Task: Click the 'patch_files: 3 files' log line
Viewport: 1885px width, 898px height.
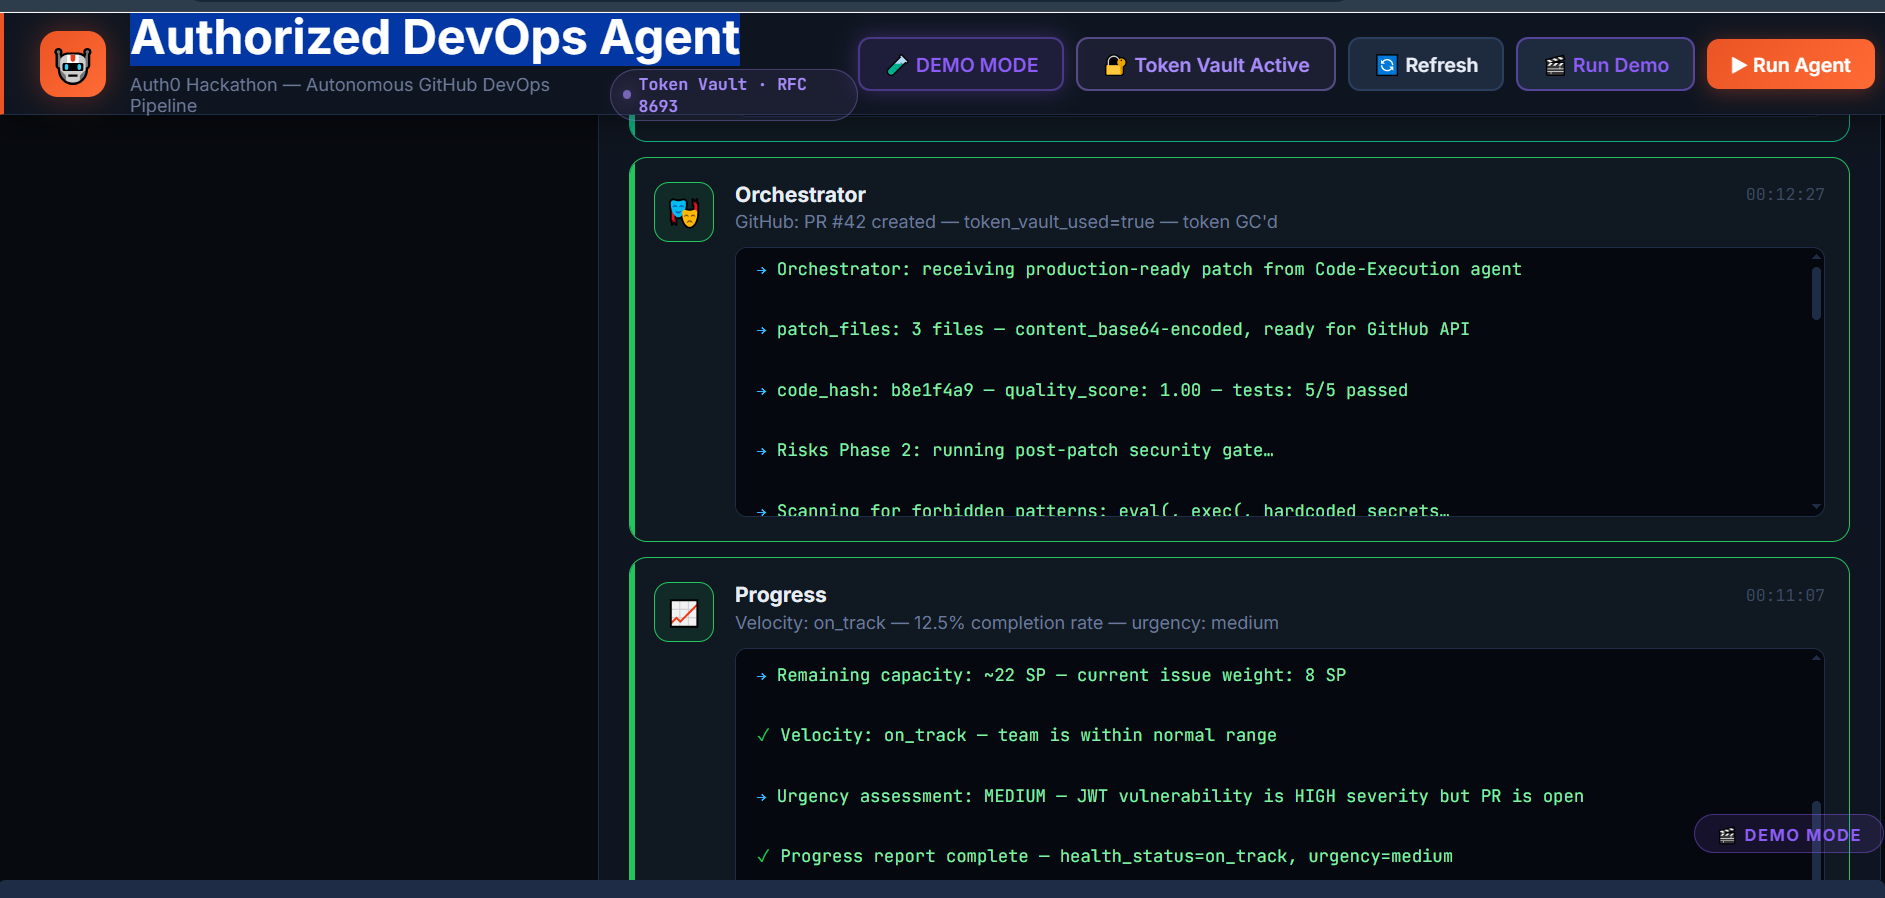Action: coord(1113,329)
